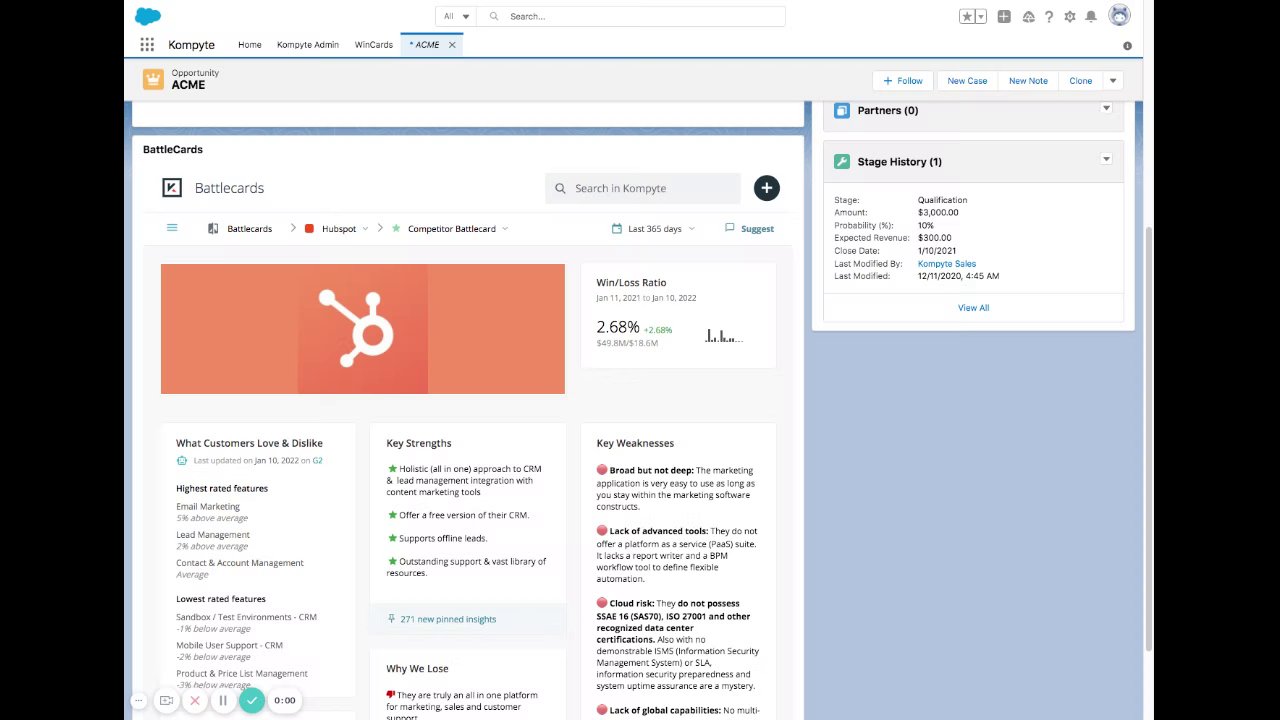Open the Kompyte Sales link
The width and height of the screenshot is (1280, 720).
point(947,264)
